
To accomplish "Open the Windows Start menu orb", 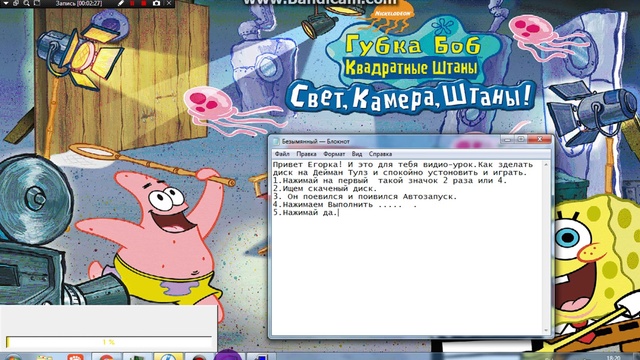I will tap(13, 357).
